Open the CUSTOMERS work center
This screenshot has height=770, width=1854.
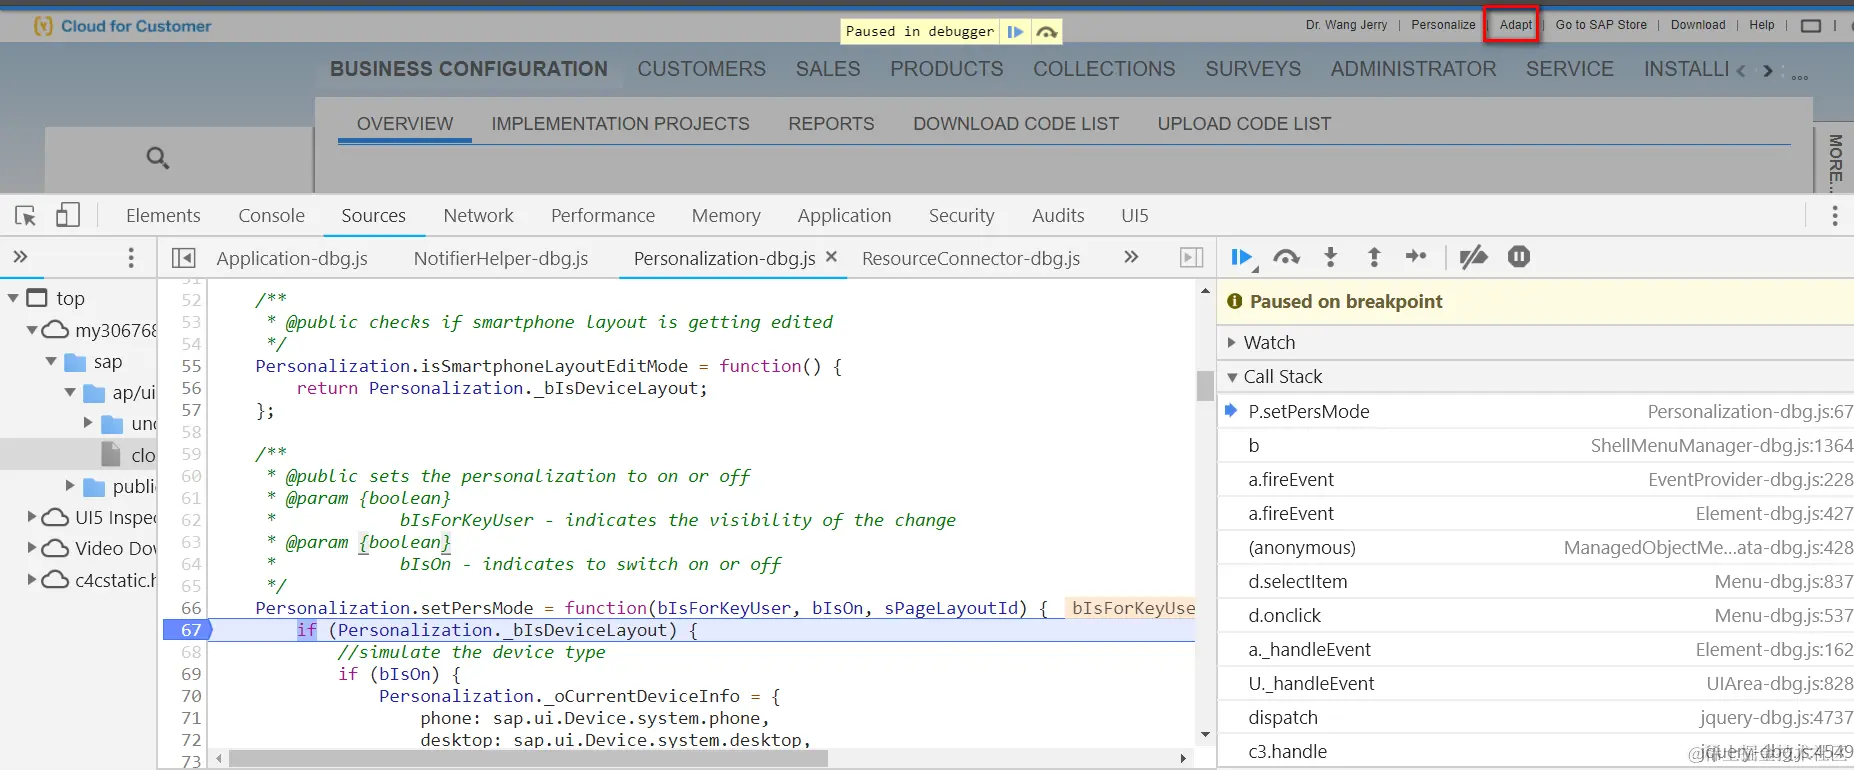coord(702,69)
